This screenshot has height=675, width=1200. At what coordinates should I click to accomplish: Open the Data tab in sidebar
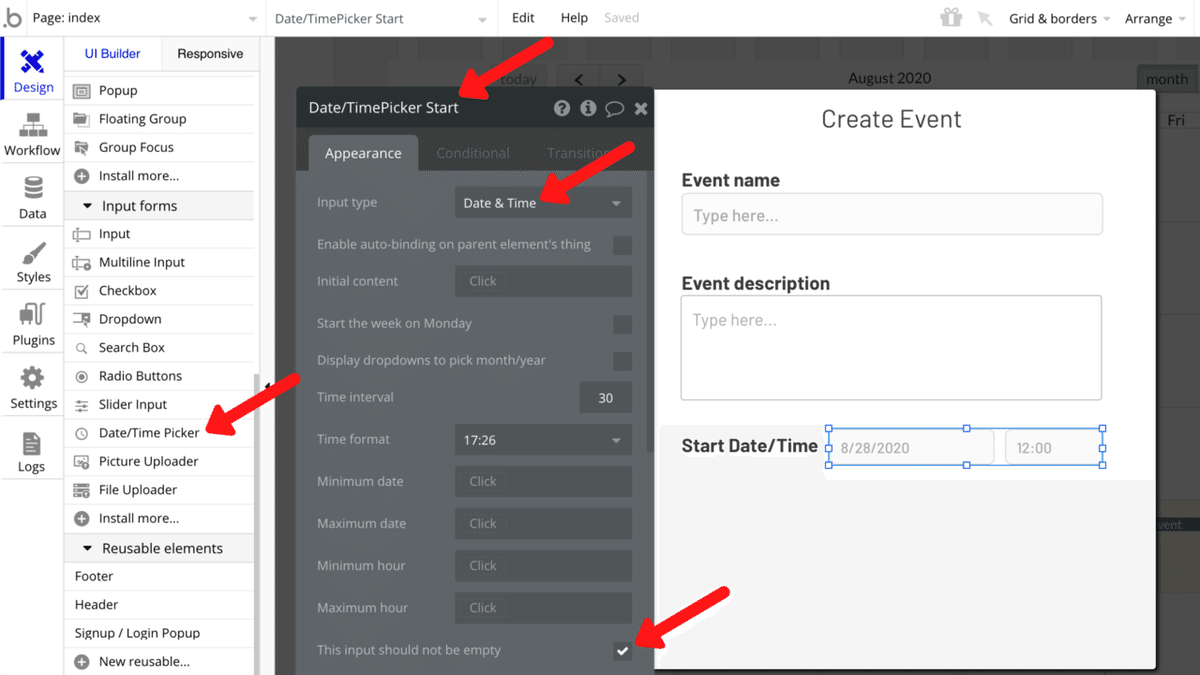pyautogui.click(x=32, y=197)
